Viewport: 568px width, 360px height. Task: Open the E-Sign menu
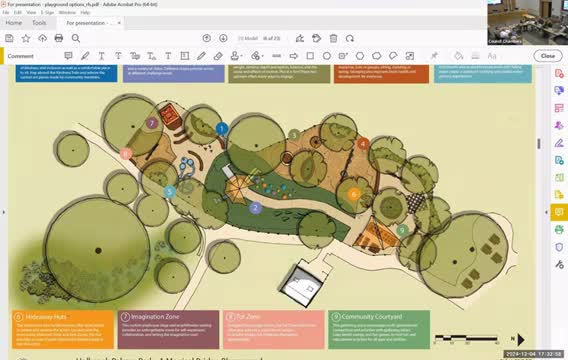point(47,12)
